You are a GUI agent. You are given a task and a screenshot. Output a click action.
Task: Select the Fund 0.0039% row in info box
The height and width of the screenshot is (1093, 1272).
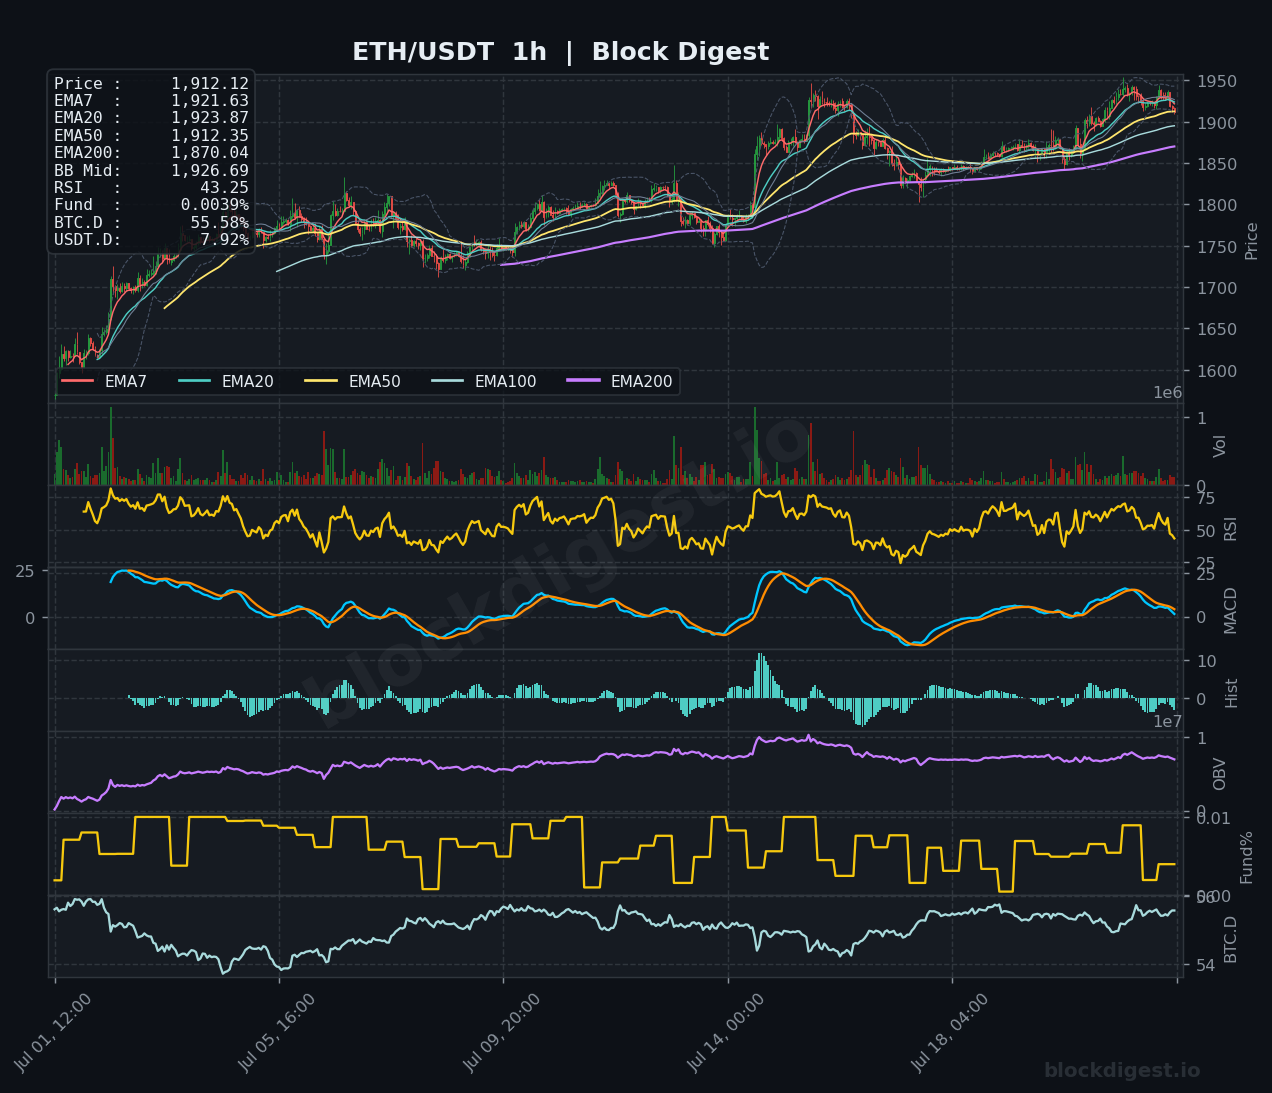tap(151, 205)
